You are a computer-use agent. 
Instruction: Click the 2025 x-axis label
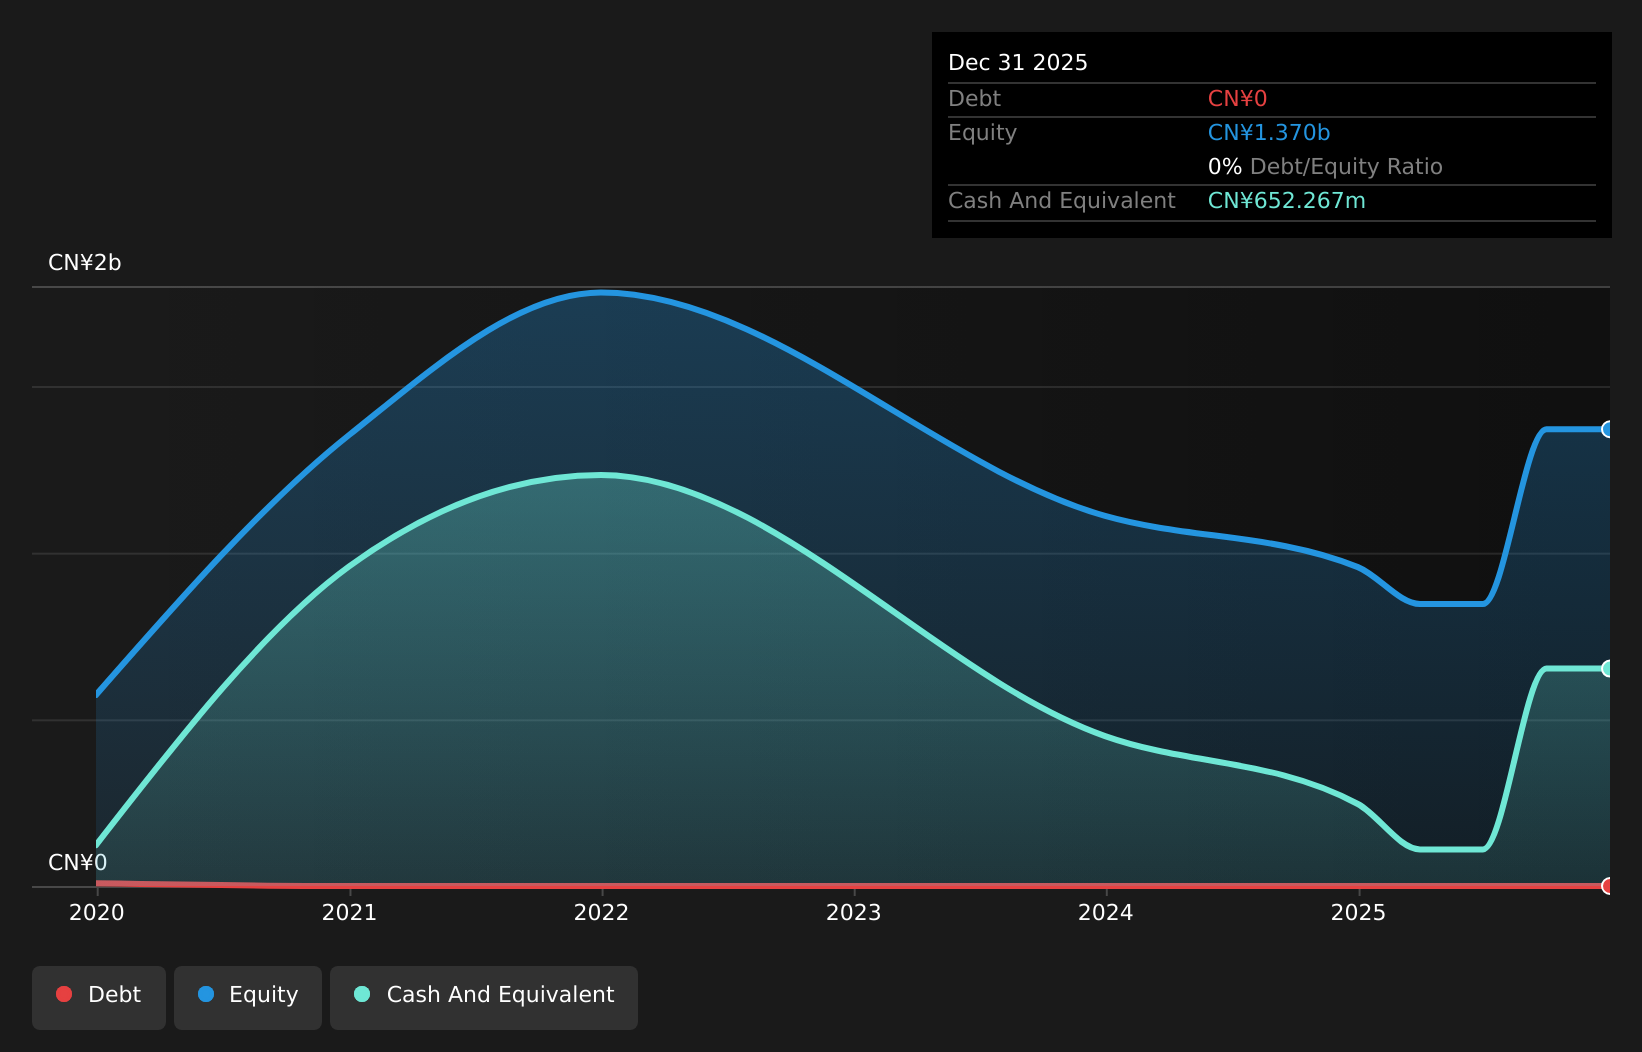click(1358, 913)
